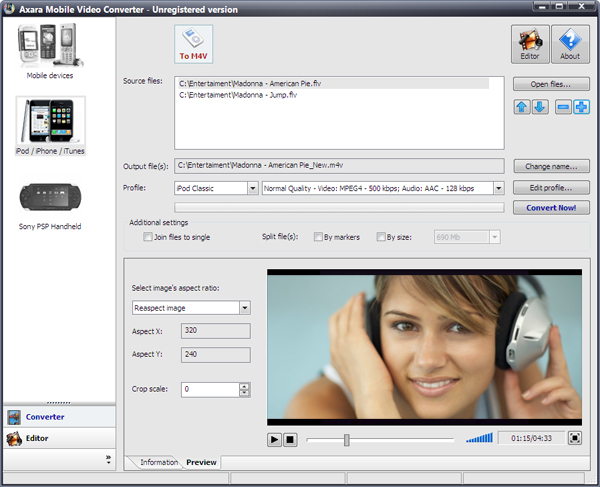The height and width of the screenshot is (487, 600).
Task: Open the Editor toolbar icon
Action: [531, 44]
